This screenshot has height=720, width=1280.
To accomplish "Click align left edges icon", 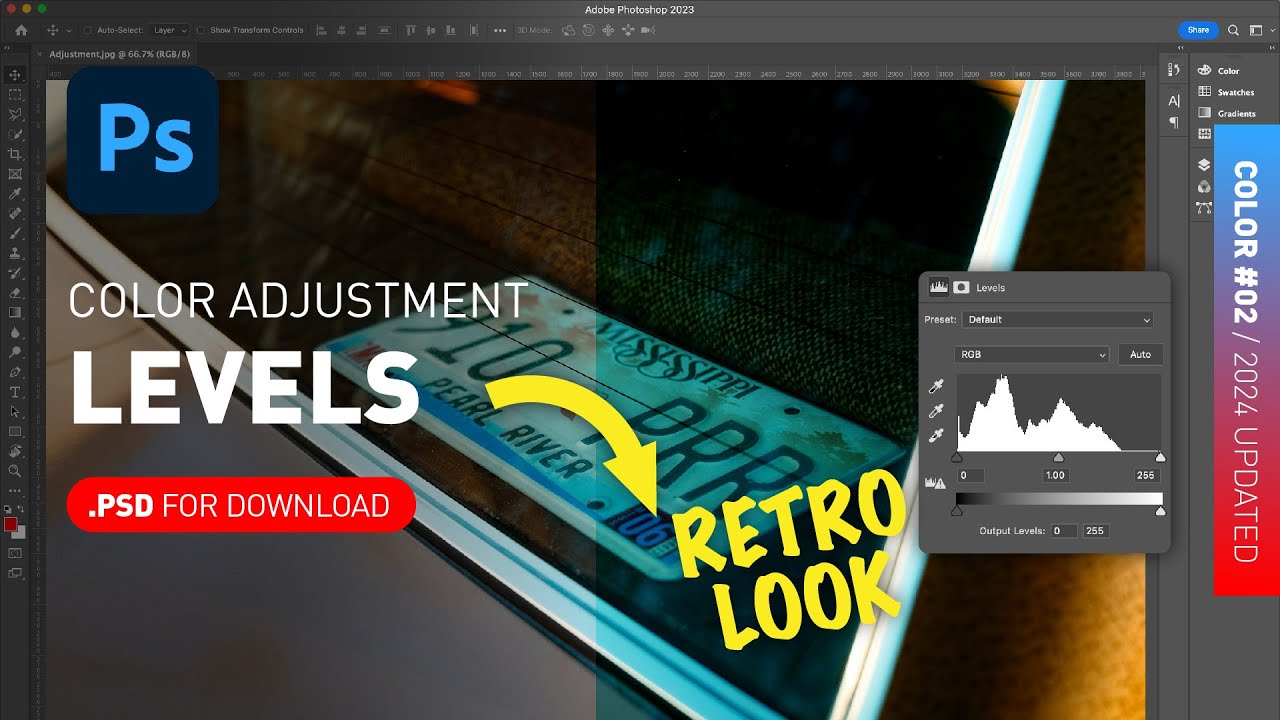I will 321,30.
